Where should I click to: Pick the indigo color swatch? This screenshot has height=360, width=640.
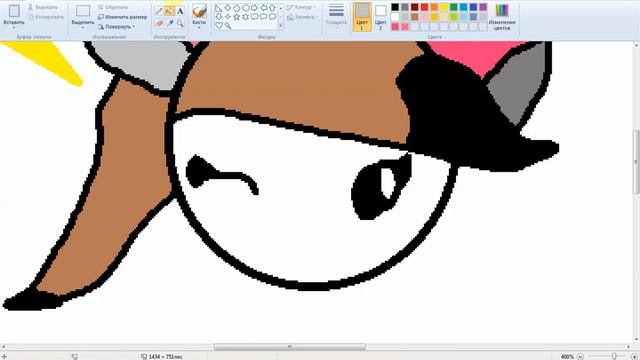coord(473,7)
